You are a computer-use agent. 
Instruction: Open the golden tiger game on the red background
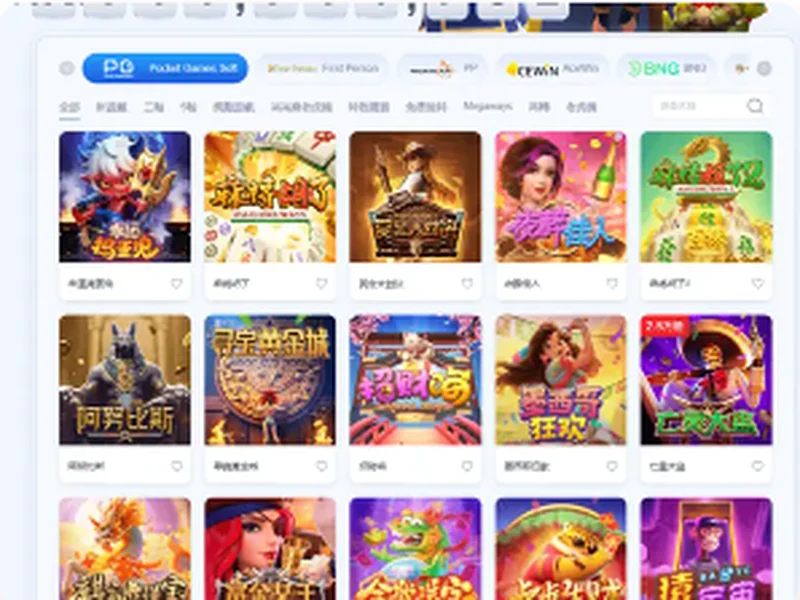561,549
